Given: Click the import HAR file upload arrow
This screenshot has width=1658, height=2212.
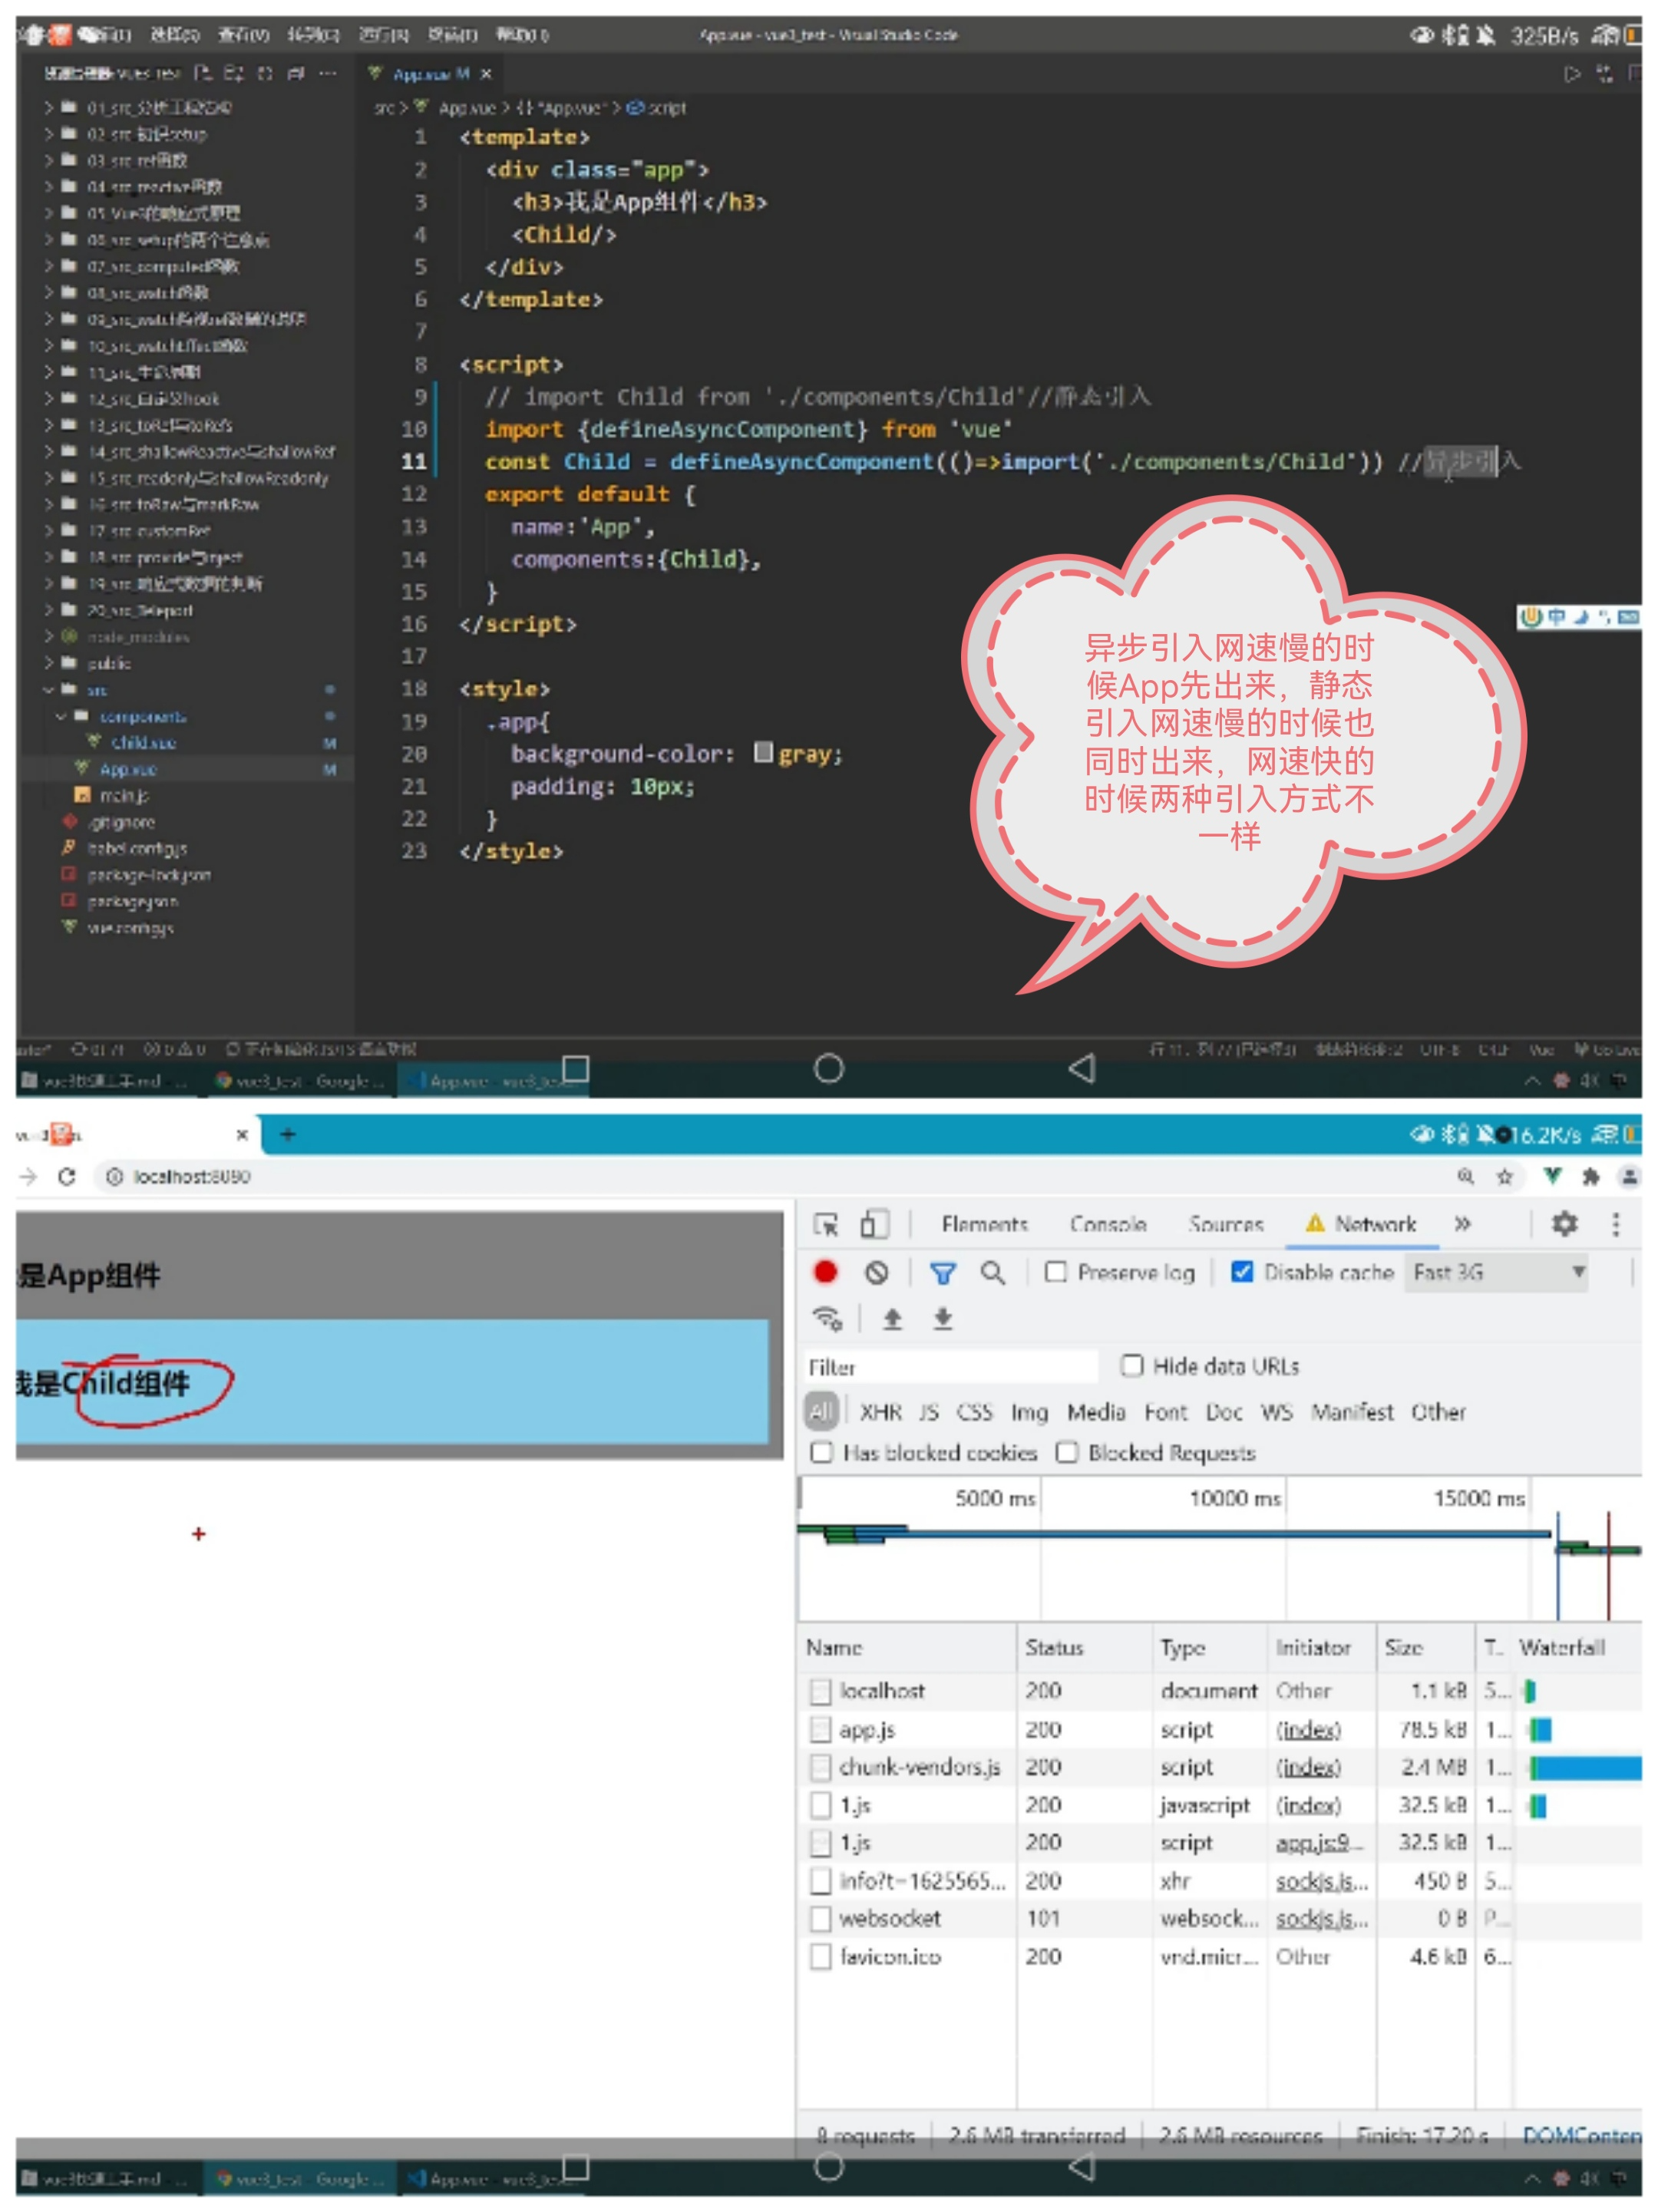Looking at the screenshot, I should click(x=892, y=1319).
